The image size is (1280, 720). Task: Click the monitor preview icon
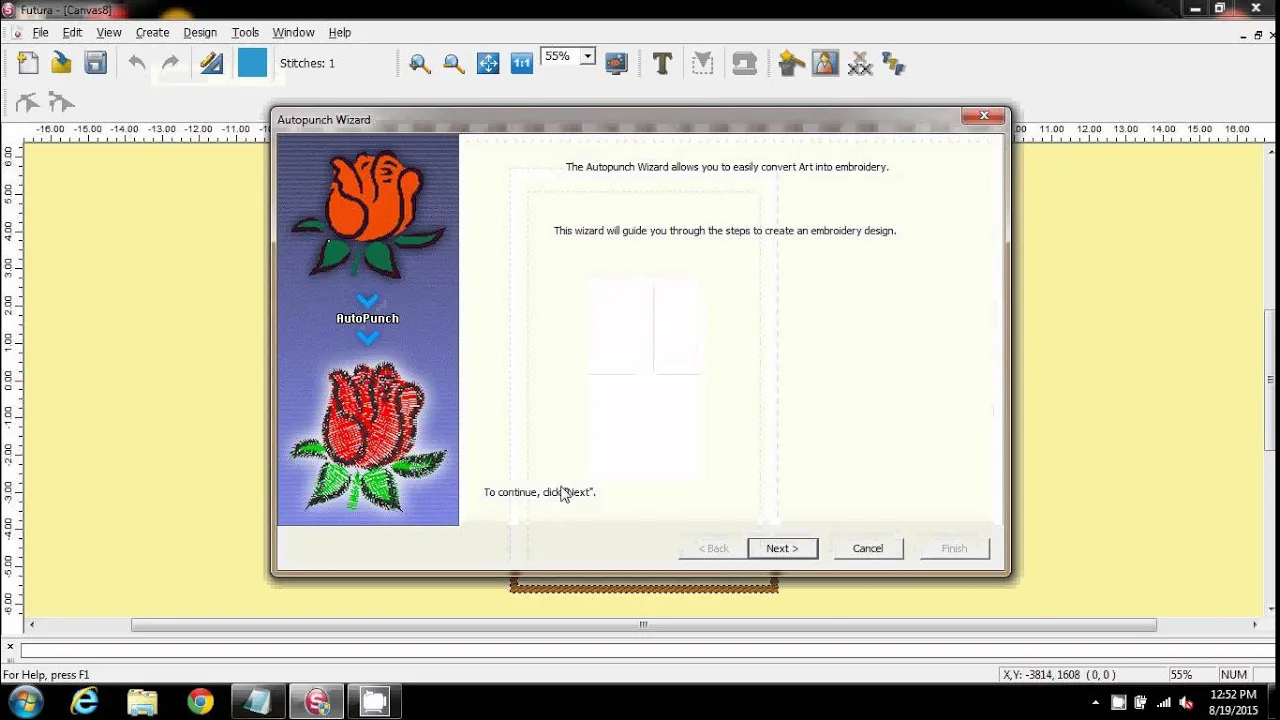click(x=616, y=64)
